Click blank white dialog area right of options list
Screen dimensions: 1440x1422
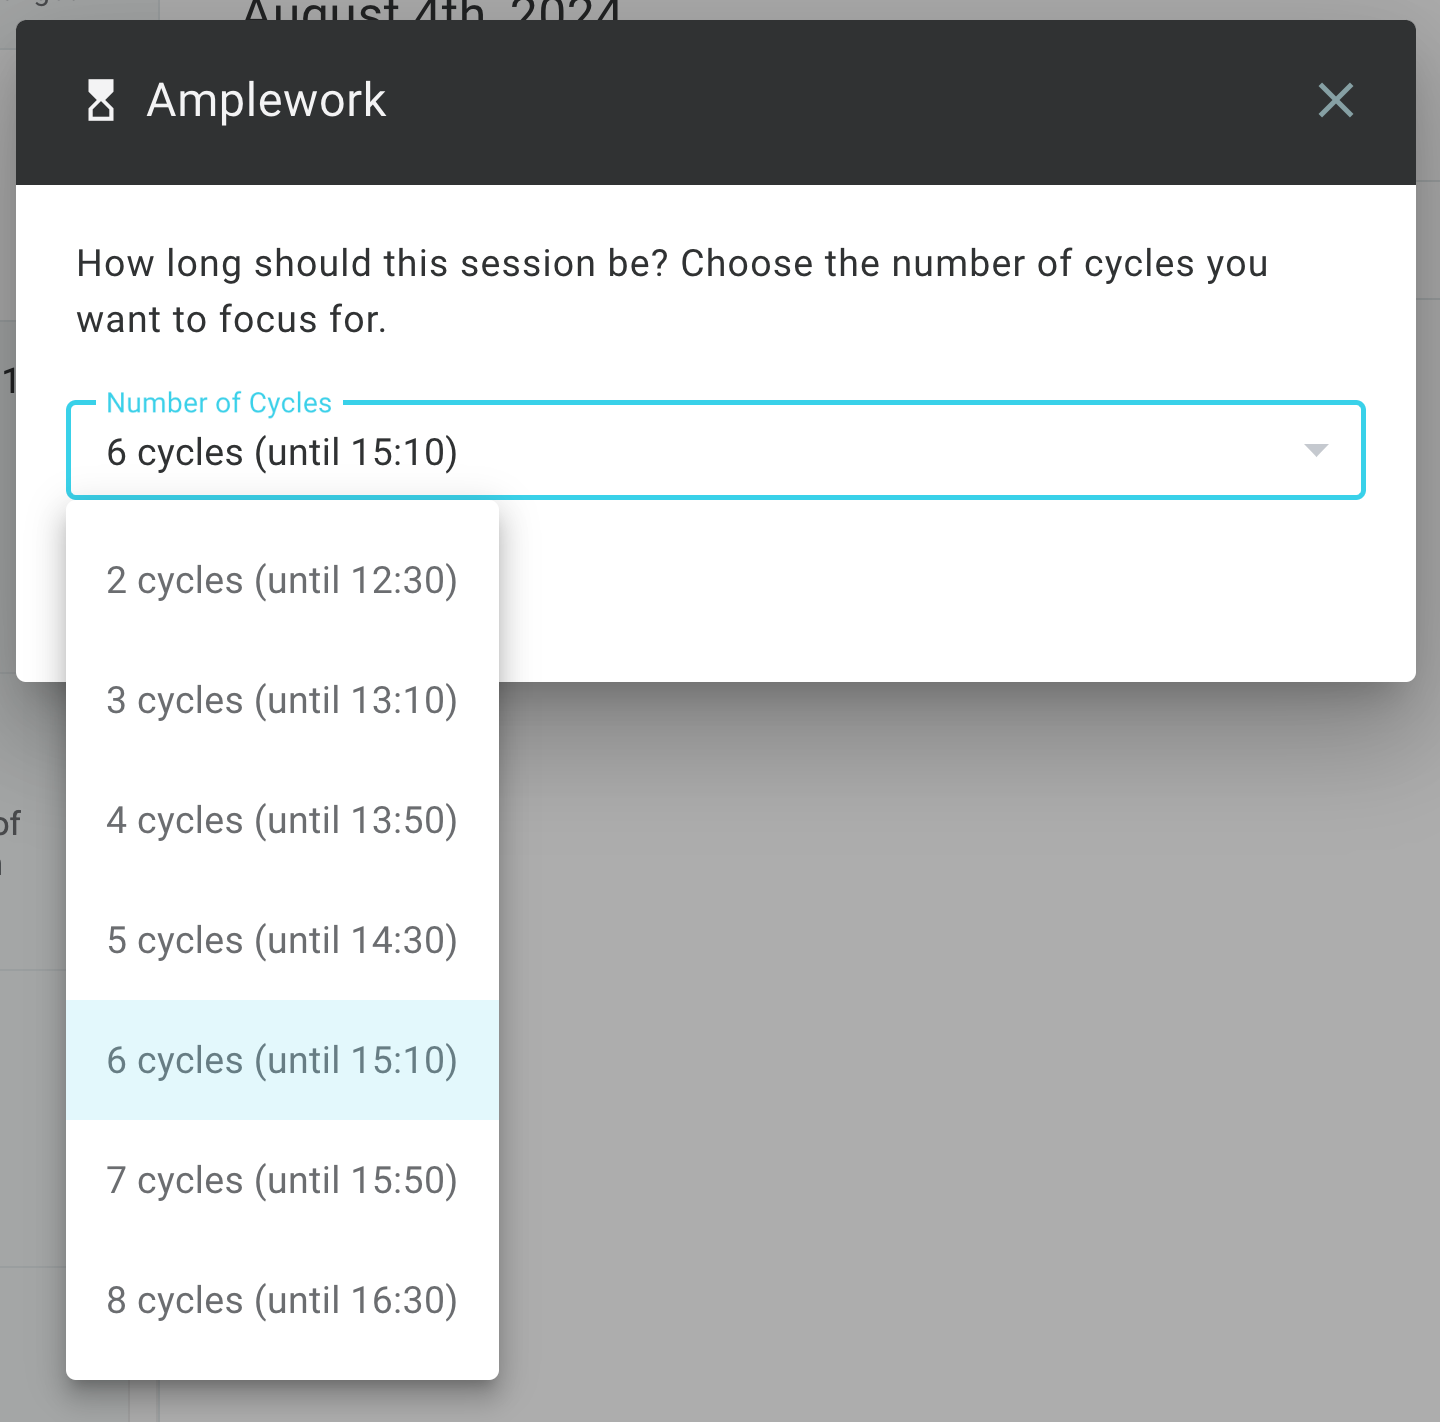click(950, 590)
